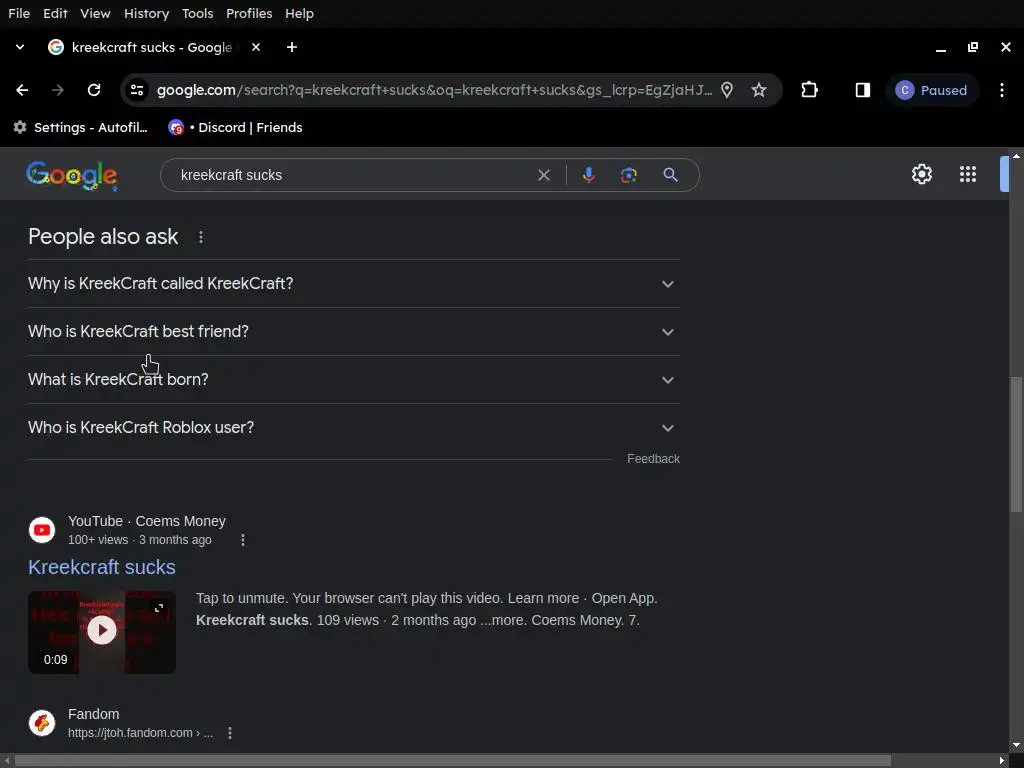The width and height of the screenshot is (1024, 768).
Task: Open the Settings - Autofill bookmark
Action: [80, 127]
